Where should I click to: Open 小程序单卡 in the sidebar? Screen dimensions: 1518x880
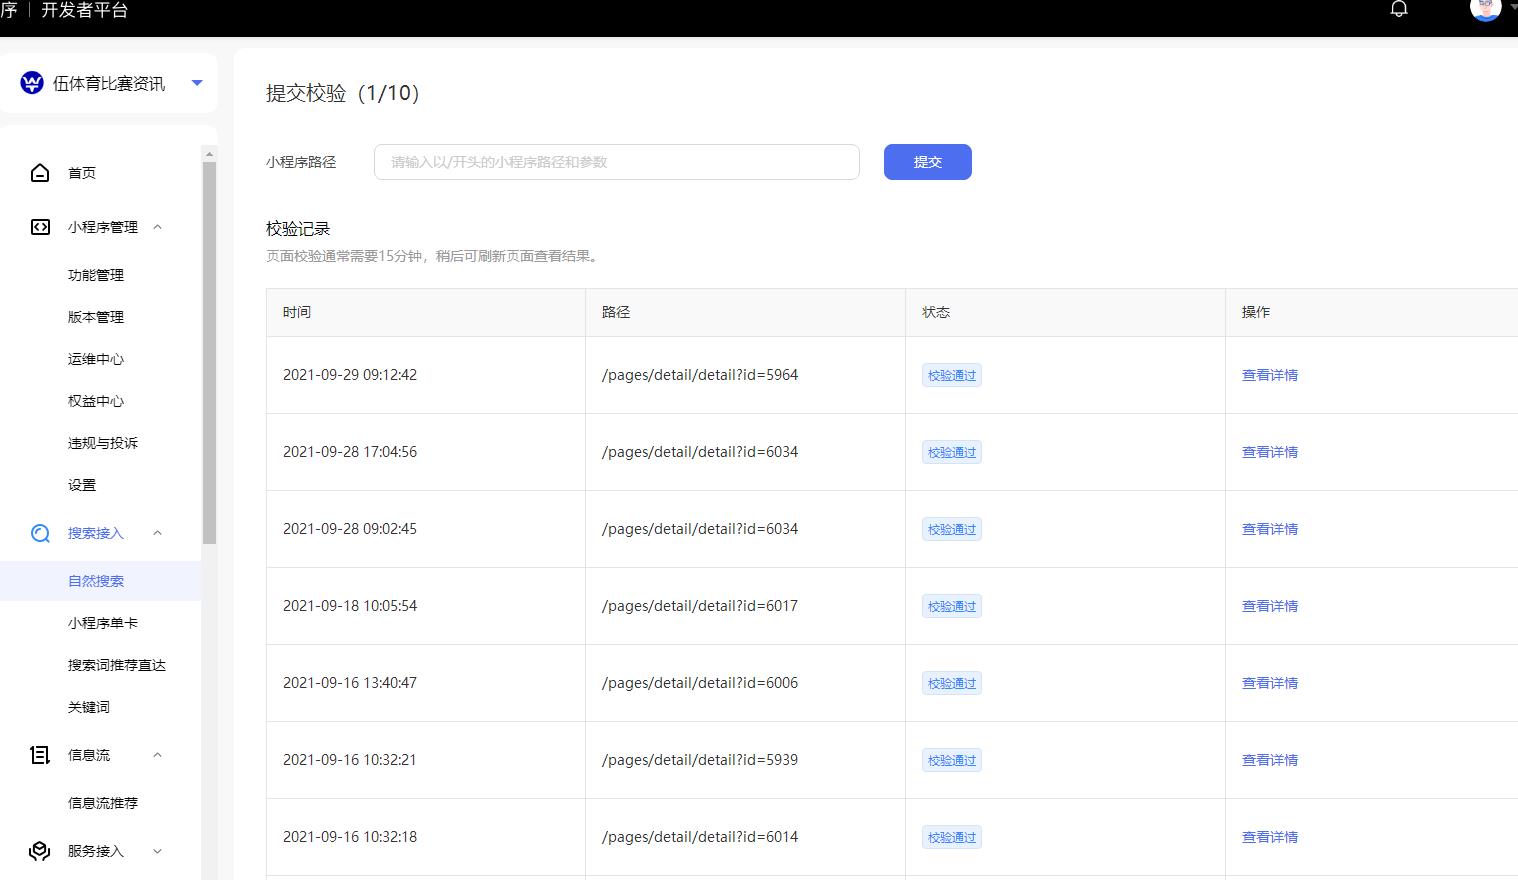point(103,623)
